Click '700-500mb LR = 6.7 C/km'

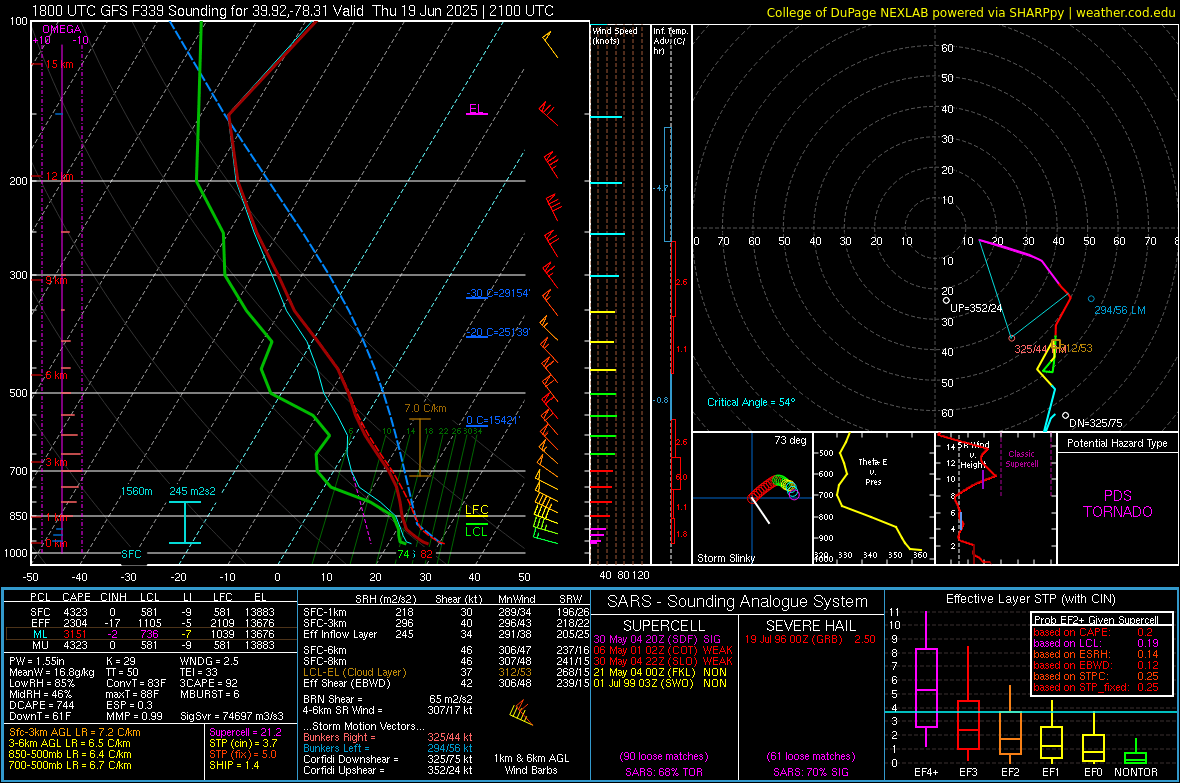click(70, 765)
